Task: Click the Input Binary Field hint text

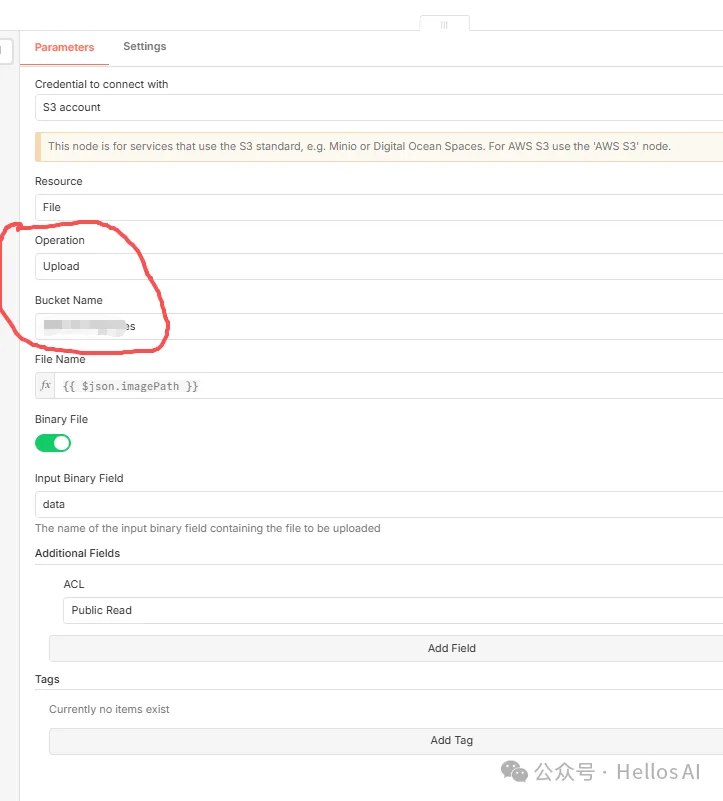Action: 207,528
